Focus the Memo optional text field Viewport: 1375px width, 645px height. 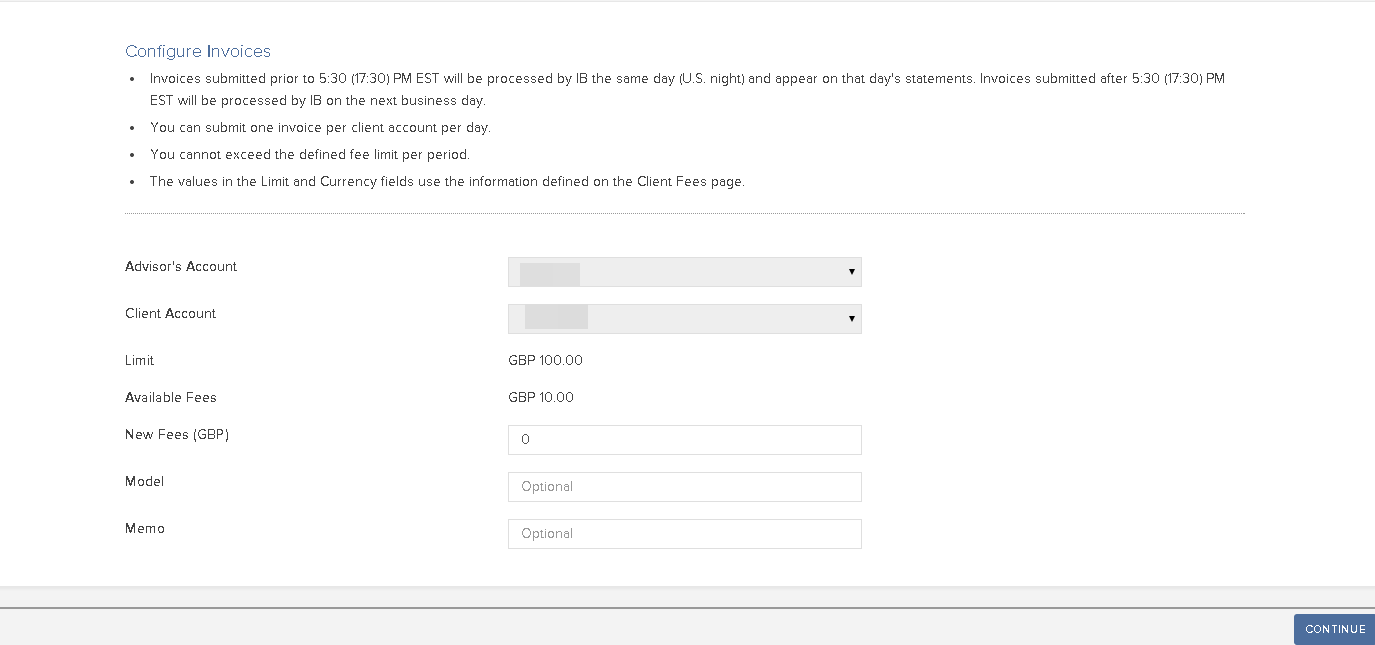(684, 534)
